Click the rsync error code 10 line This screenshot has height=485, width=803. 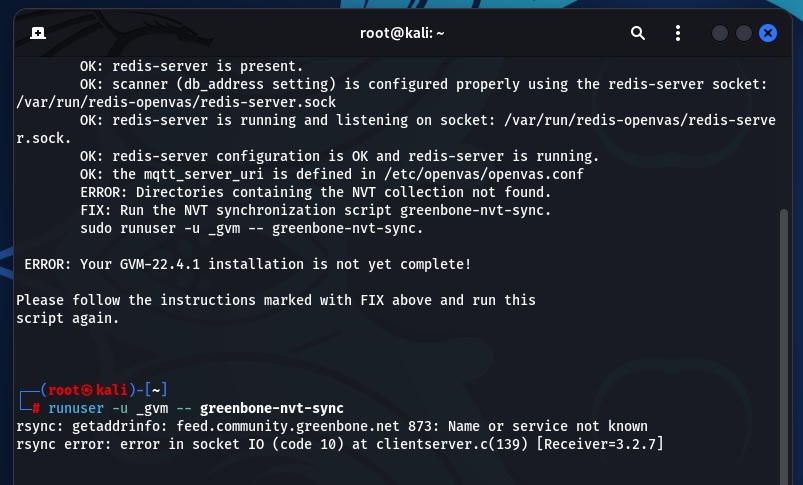tap(340, 444)
